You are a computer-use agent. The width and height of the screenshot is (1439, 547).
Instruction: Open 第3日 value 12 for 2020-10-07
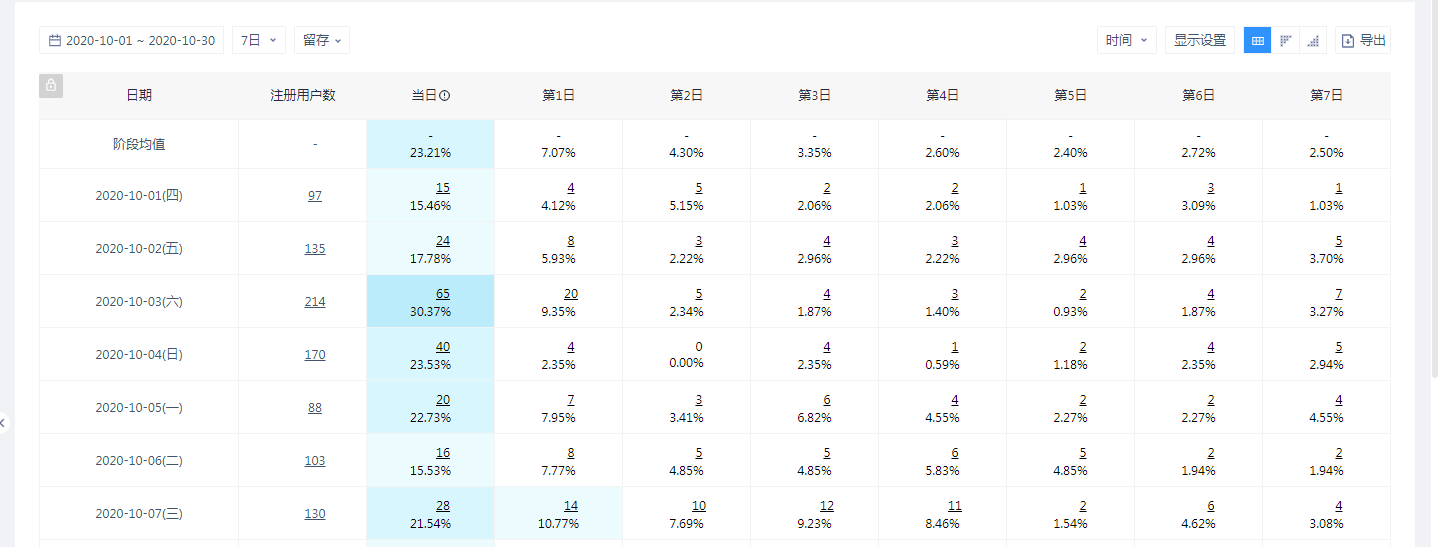pyautogui.click(x=826, y=506)
